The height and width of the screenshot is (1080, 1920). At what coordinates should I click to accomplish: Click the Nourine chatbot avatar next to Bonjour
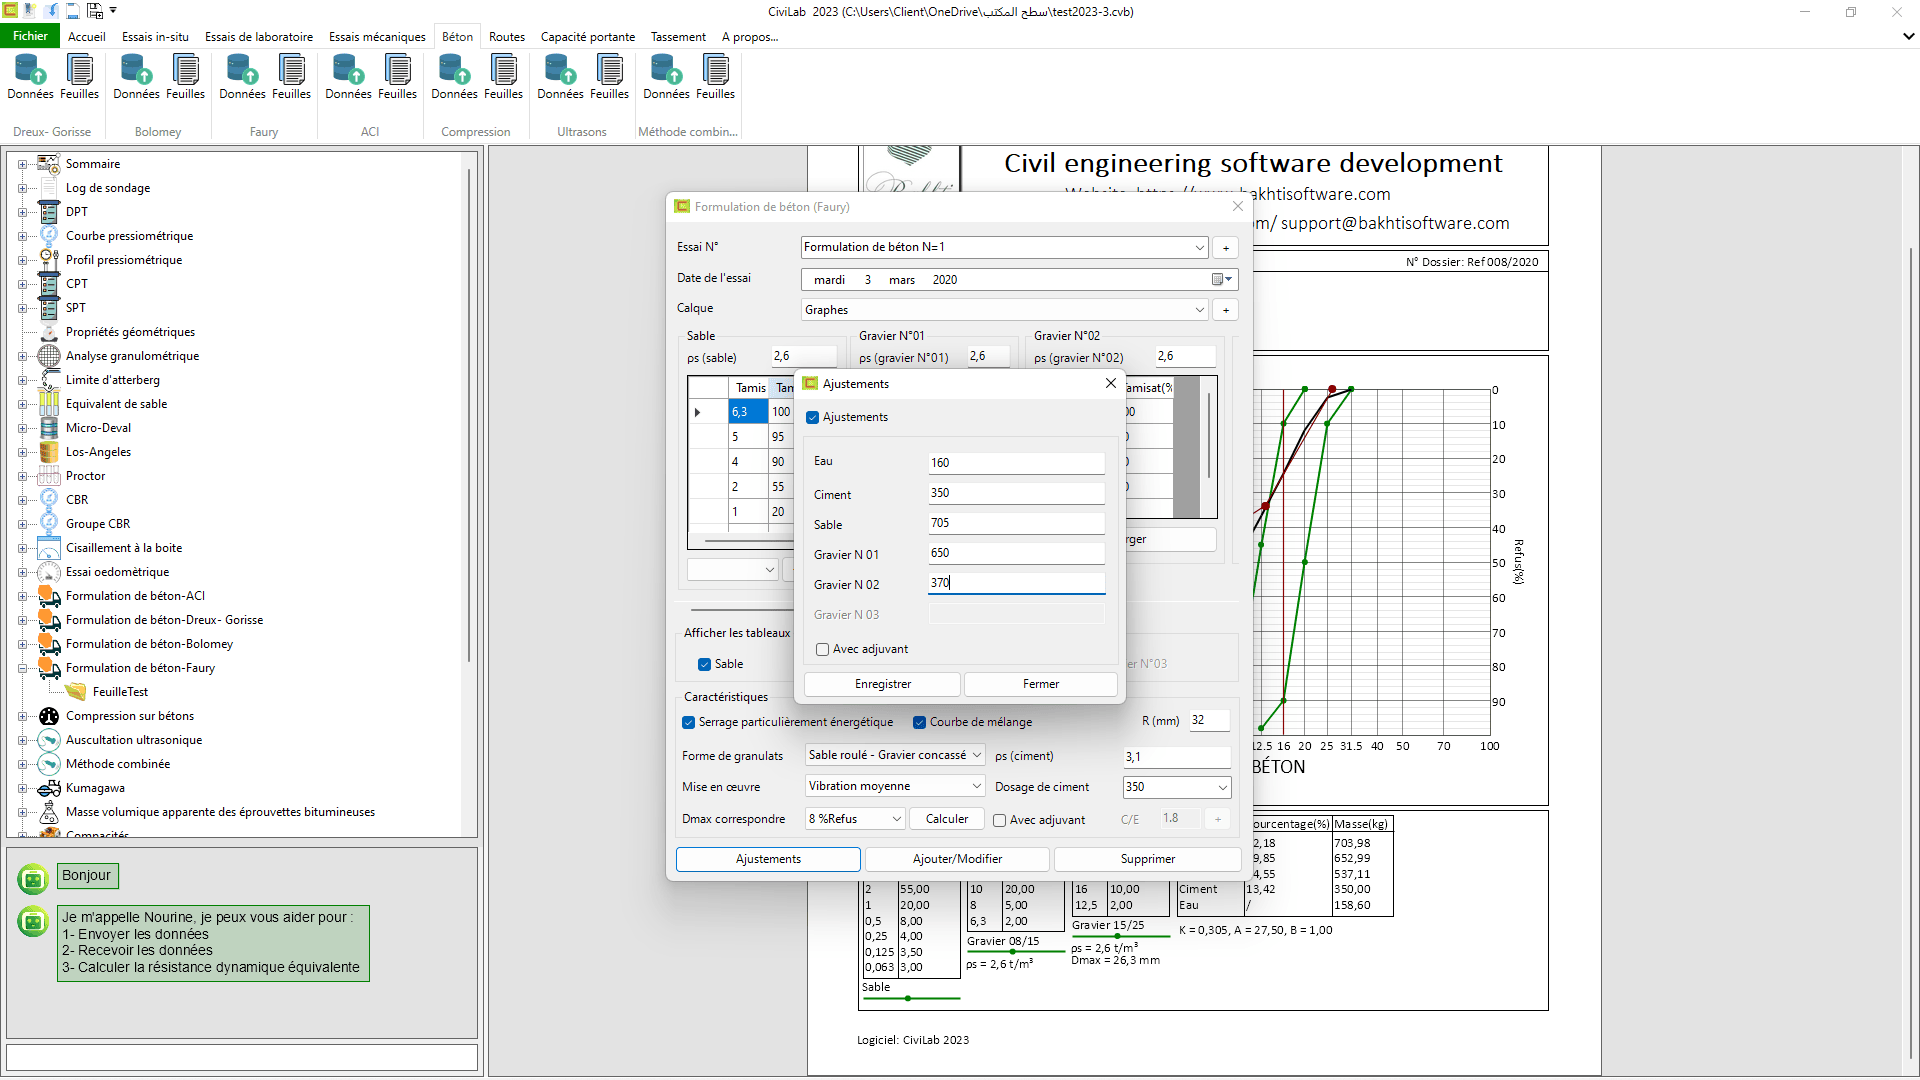pos(33,879)
